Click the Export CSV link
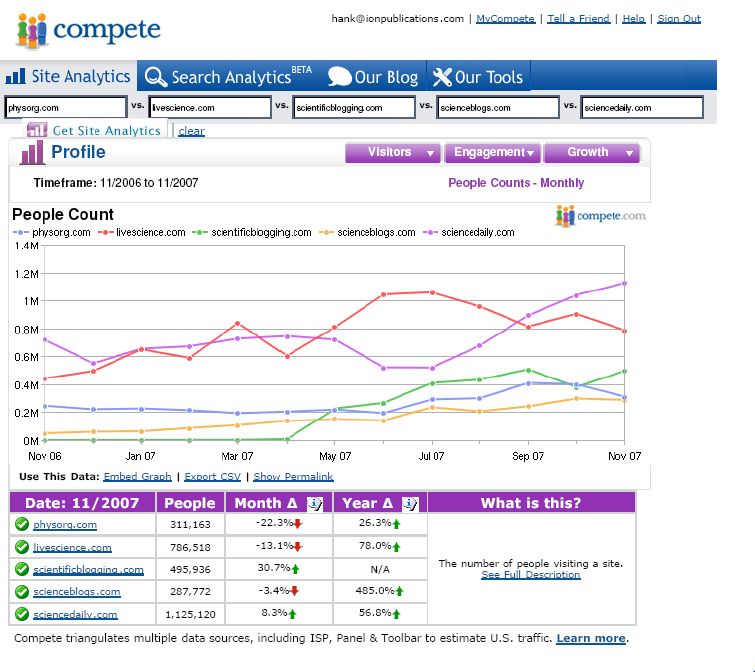755x672 pixels. point(212,477)
